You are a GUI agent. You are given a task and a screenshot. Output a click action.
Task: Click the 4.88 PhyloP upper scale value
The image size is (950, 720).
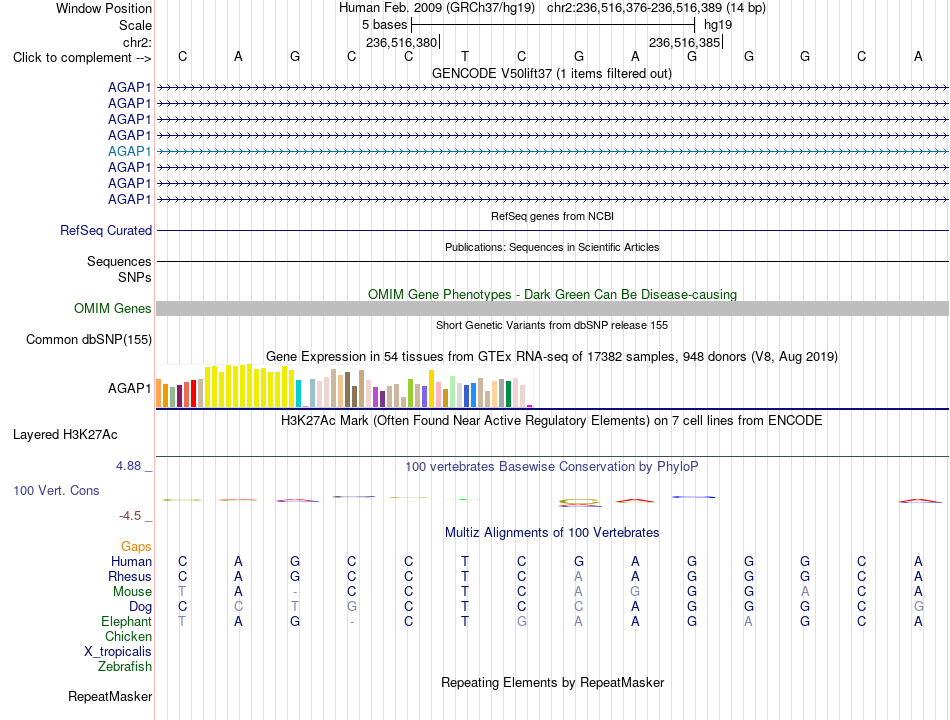click(128, 466)
